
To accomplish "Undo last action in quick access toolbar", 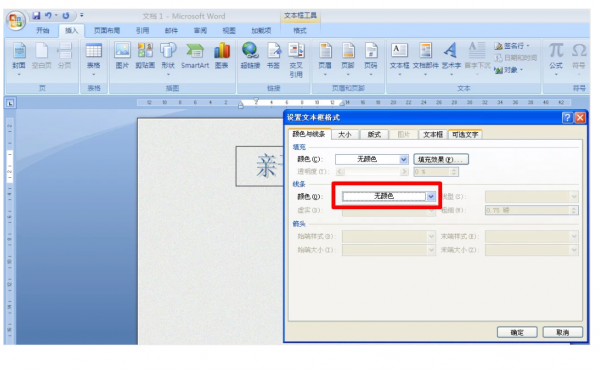I will click(x=48, y=16).
